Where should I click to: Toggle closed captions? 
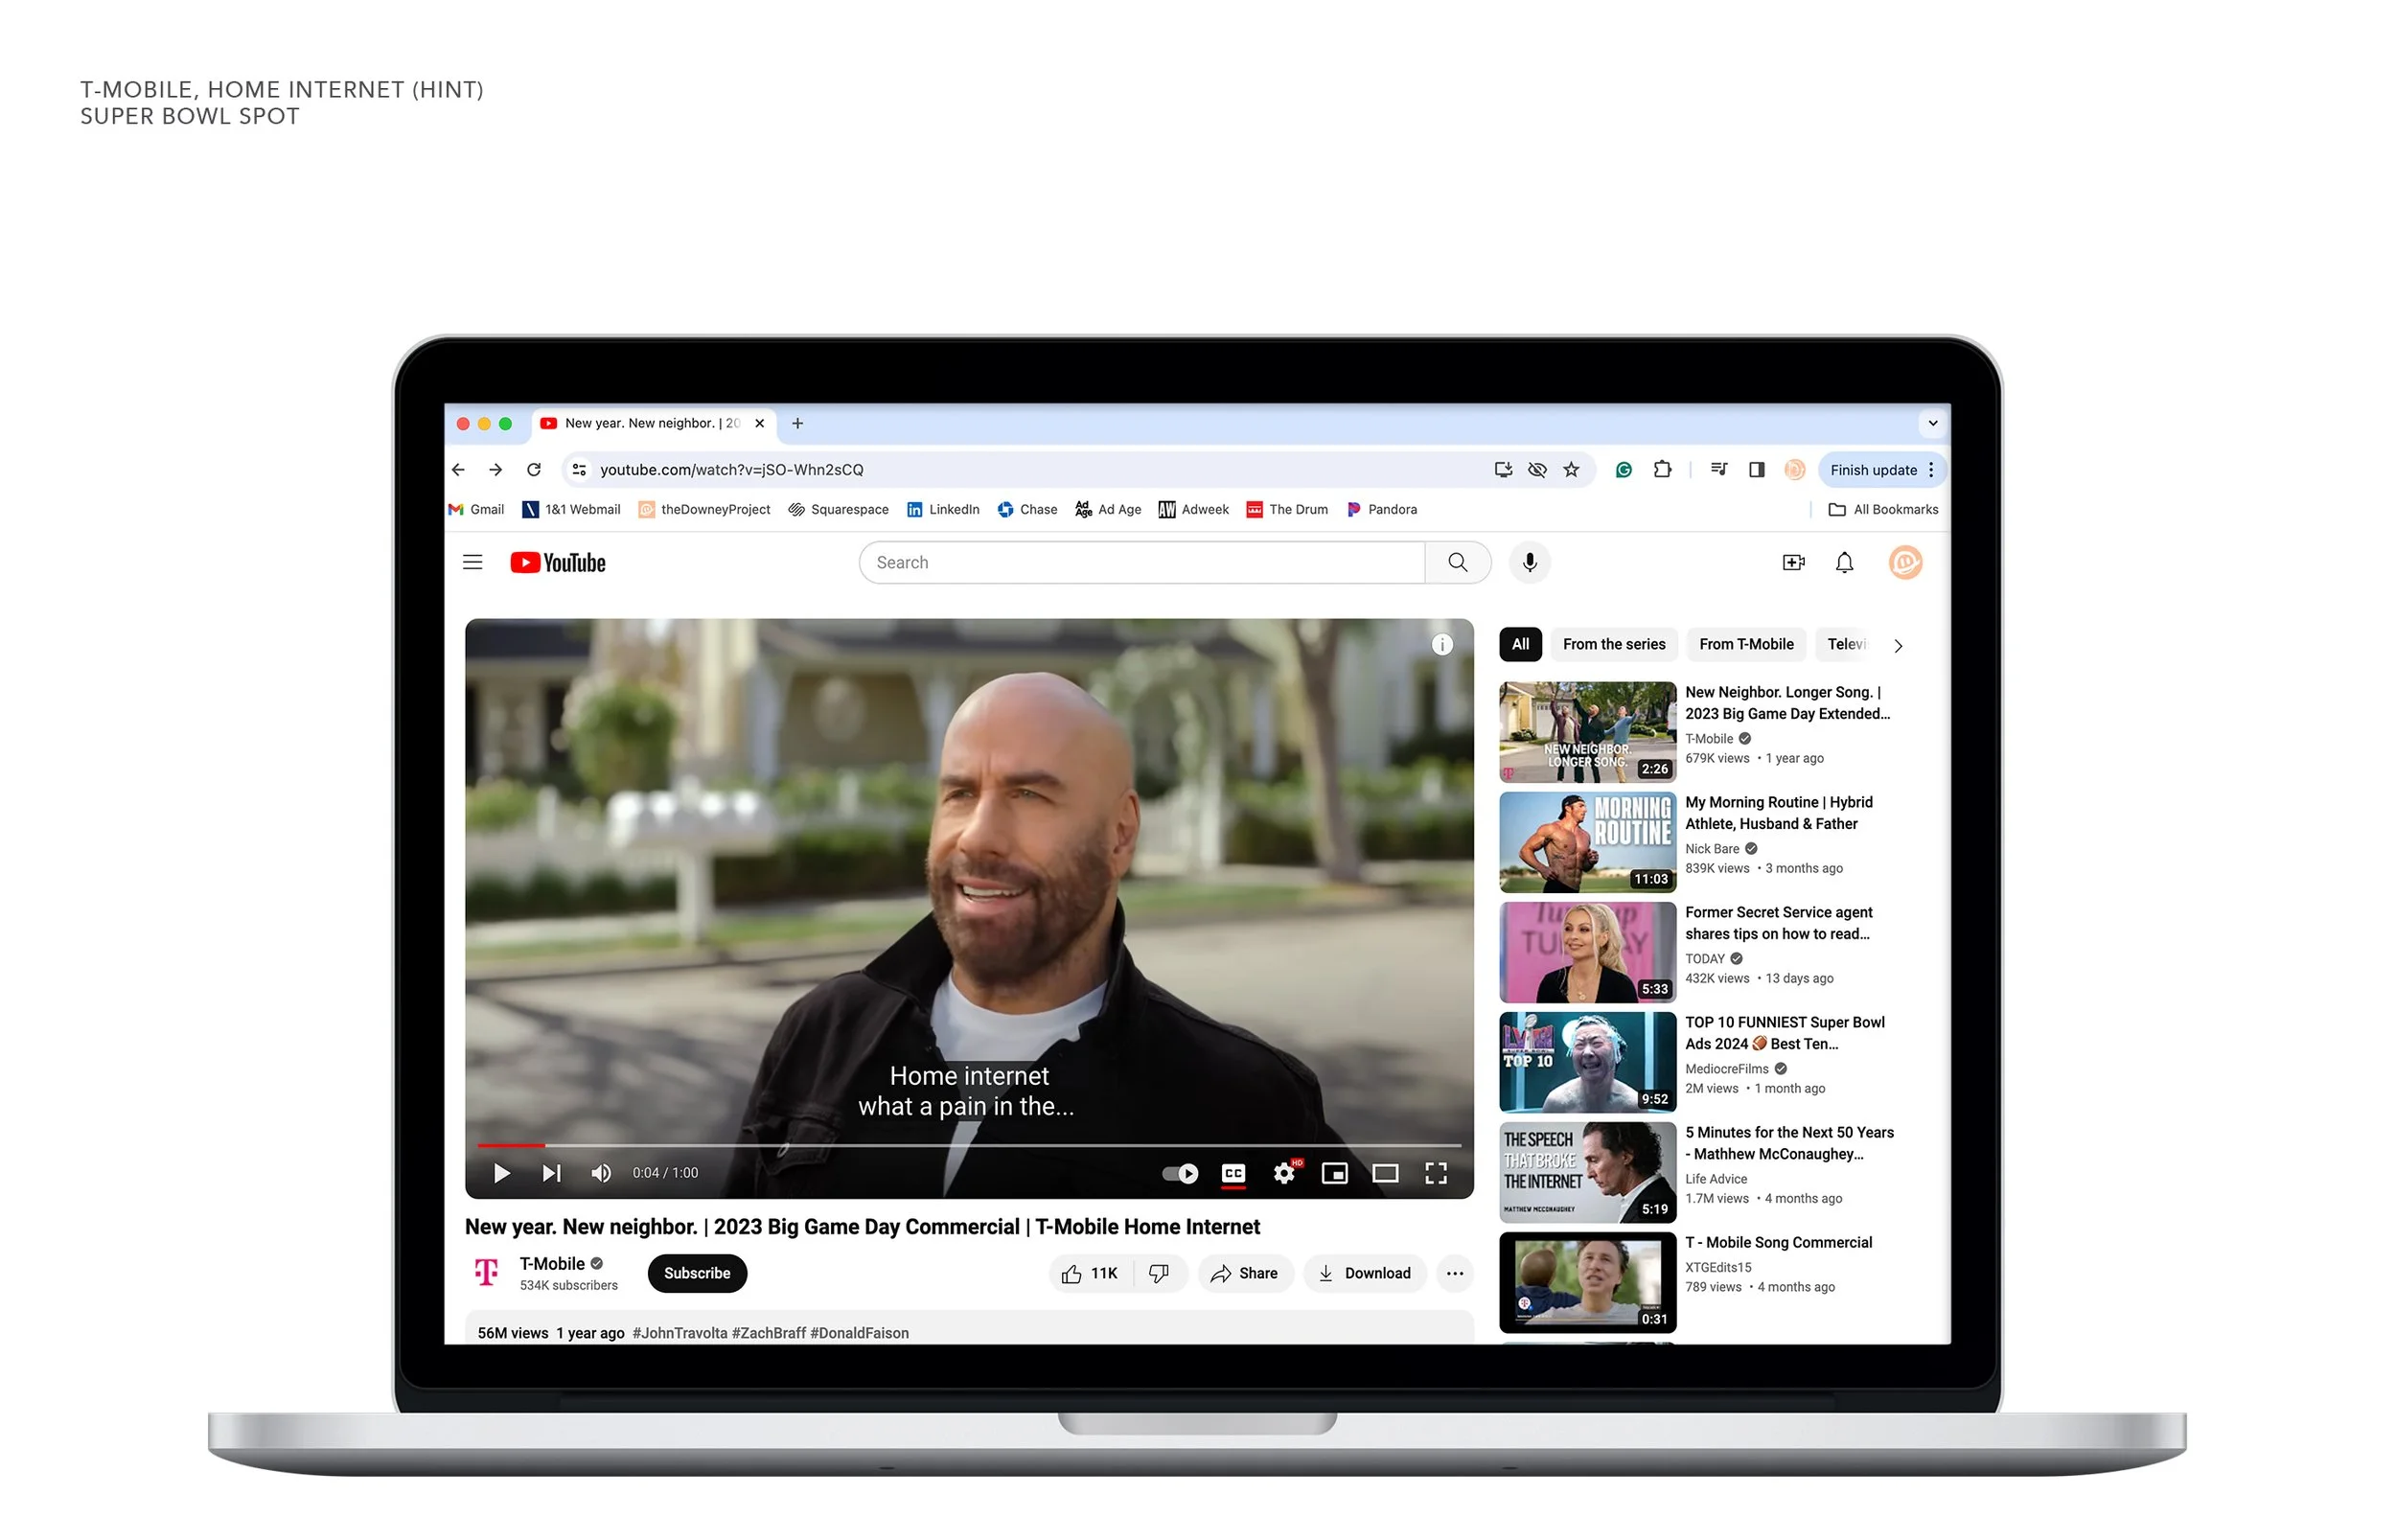1233,1173
